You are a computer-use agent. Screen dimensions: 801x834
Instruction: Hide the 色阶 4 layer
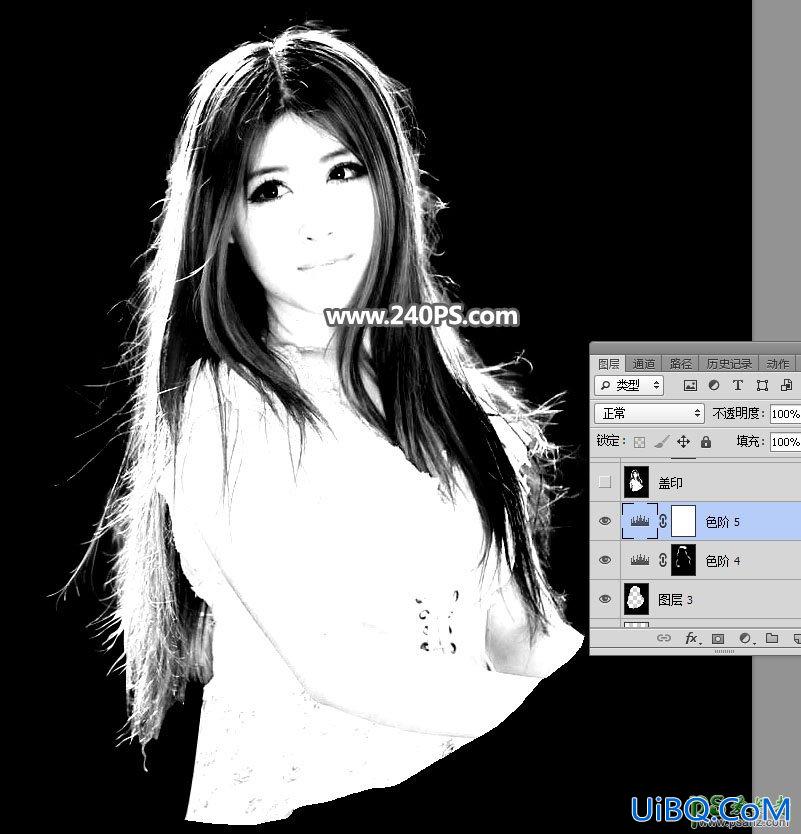[605, 560]
